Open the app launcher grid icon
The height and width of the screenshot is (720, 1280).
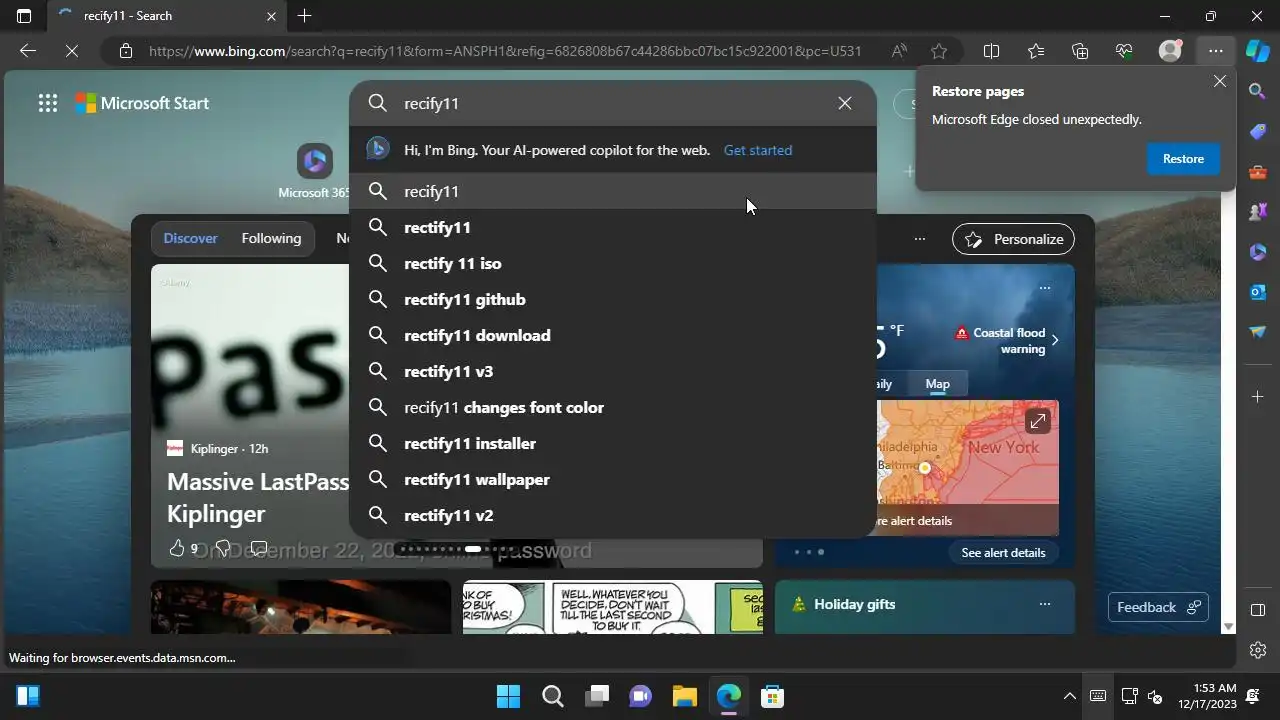(x=47, y=103)
